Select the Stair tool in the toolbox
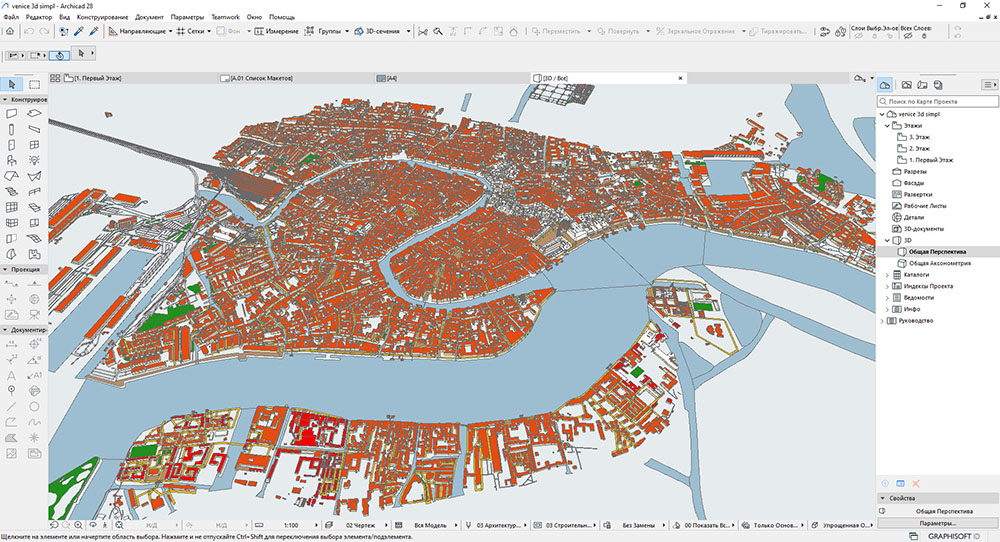The height and width of the screenshot is (542, 1000). (11, 191)
